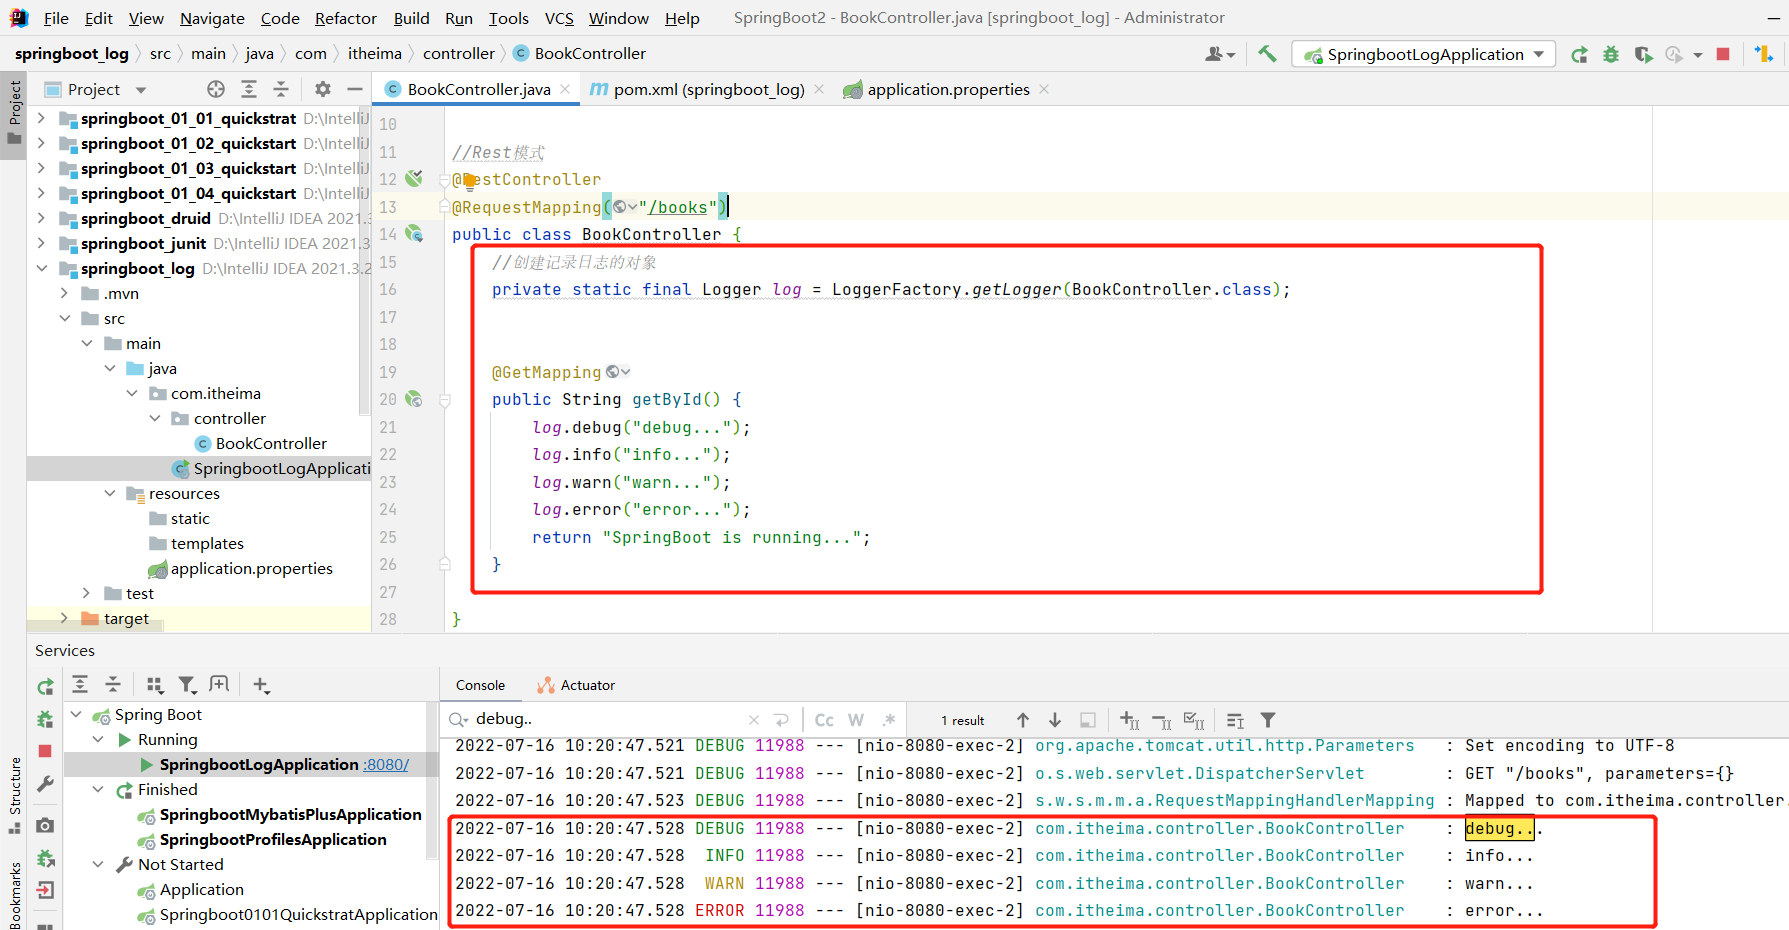This screenshot has width=1789, height=930.
Task: Switch to the Actuator tab
Action: 576,685
